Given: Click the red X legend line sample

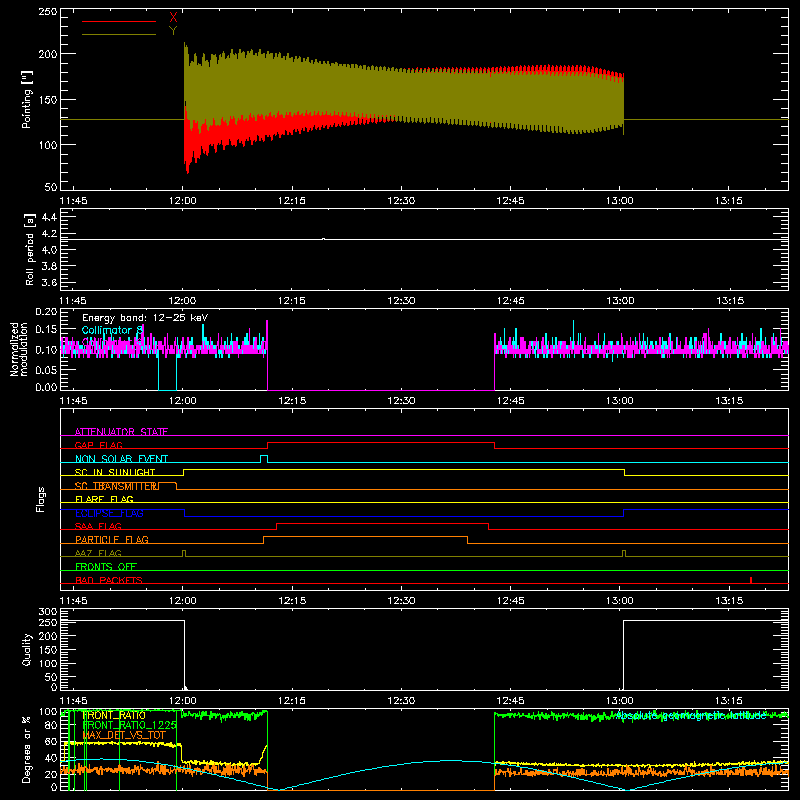Looking at the screenshot, I should point(119,21).
